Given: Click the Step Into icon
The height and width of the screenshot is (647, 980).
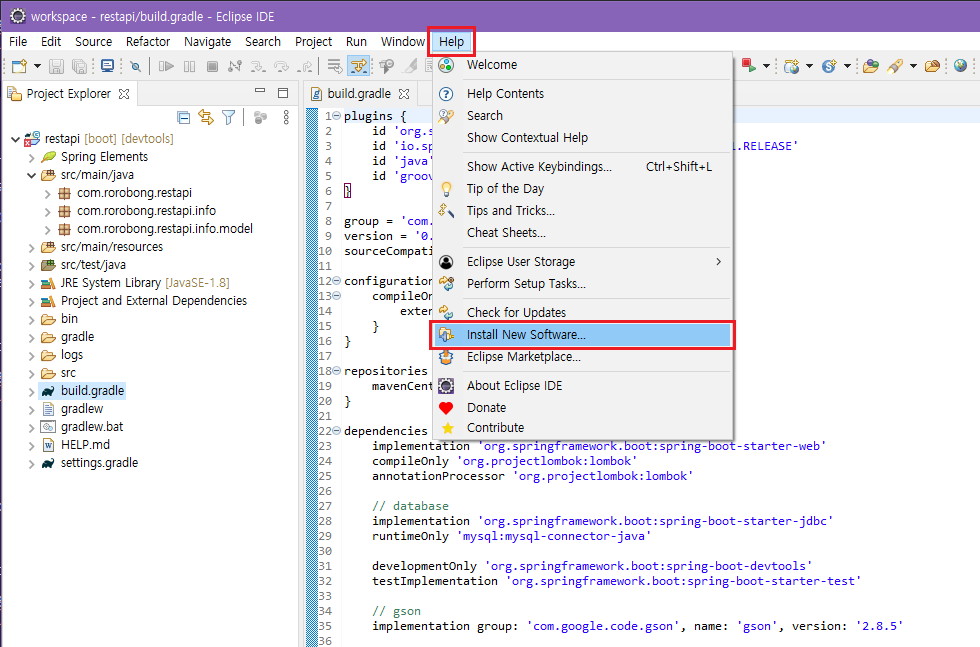Looking at the screenshot, I should 258,66.
